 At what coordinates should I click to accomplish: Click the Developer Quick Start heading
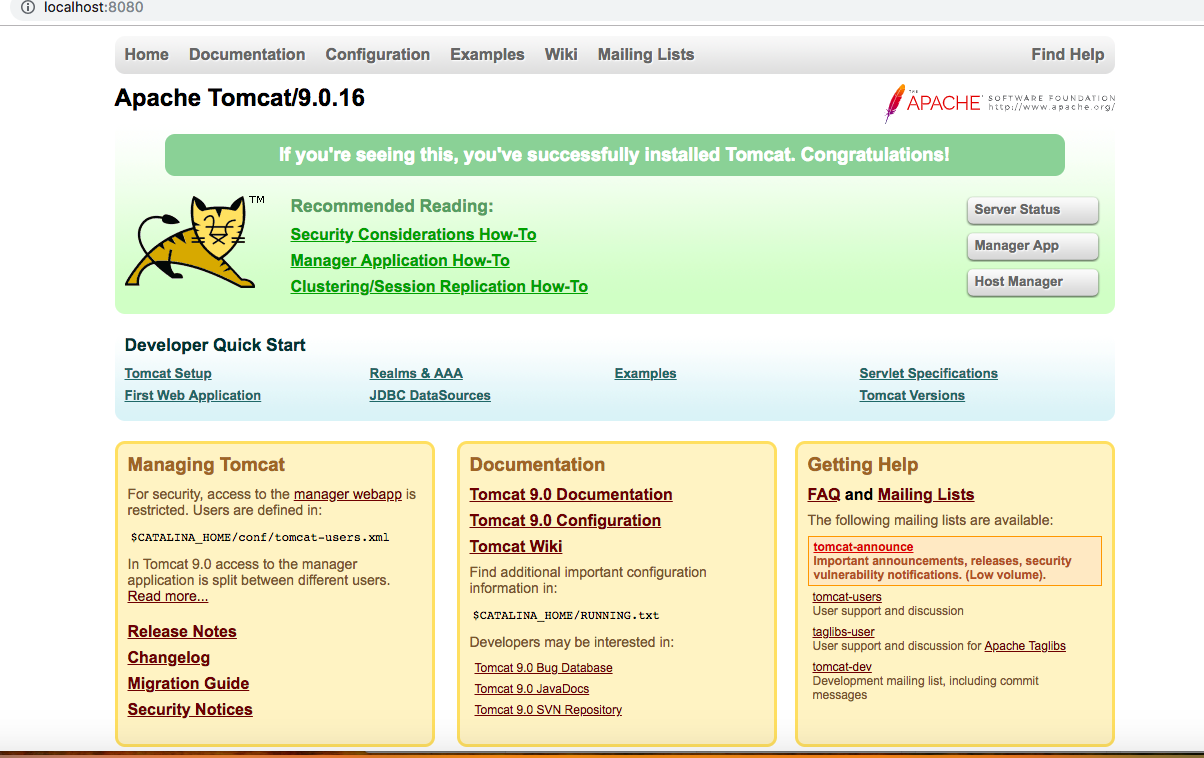point(215,345)
